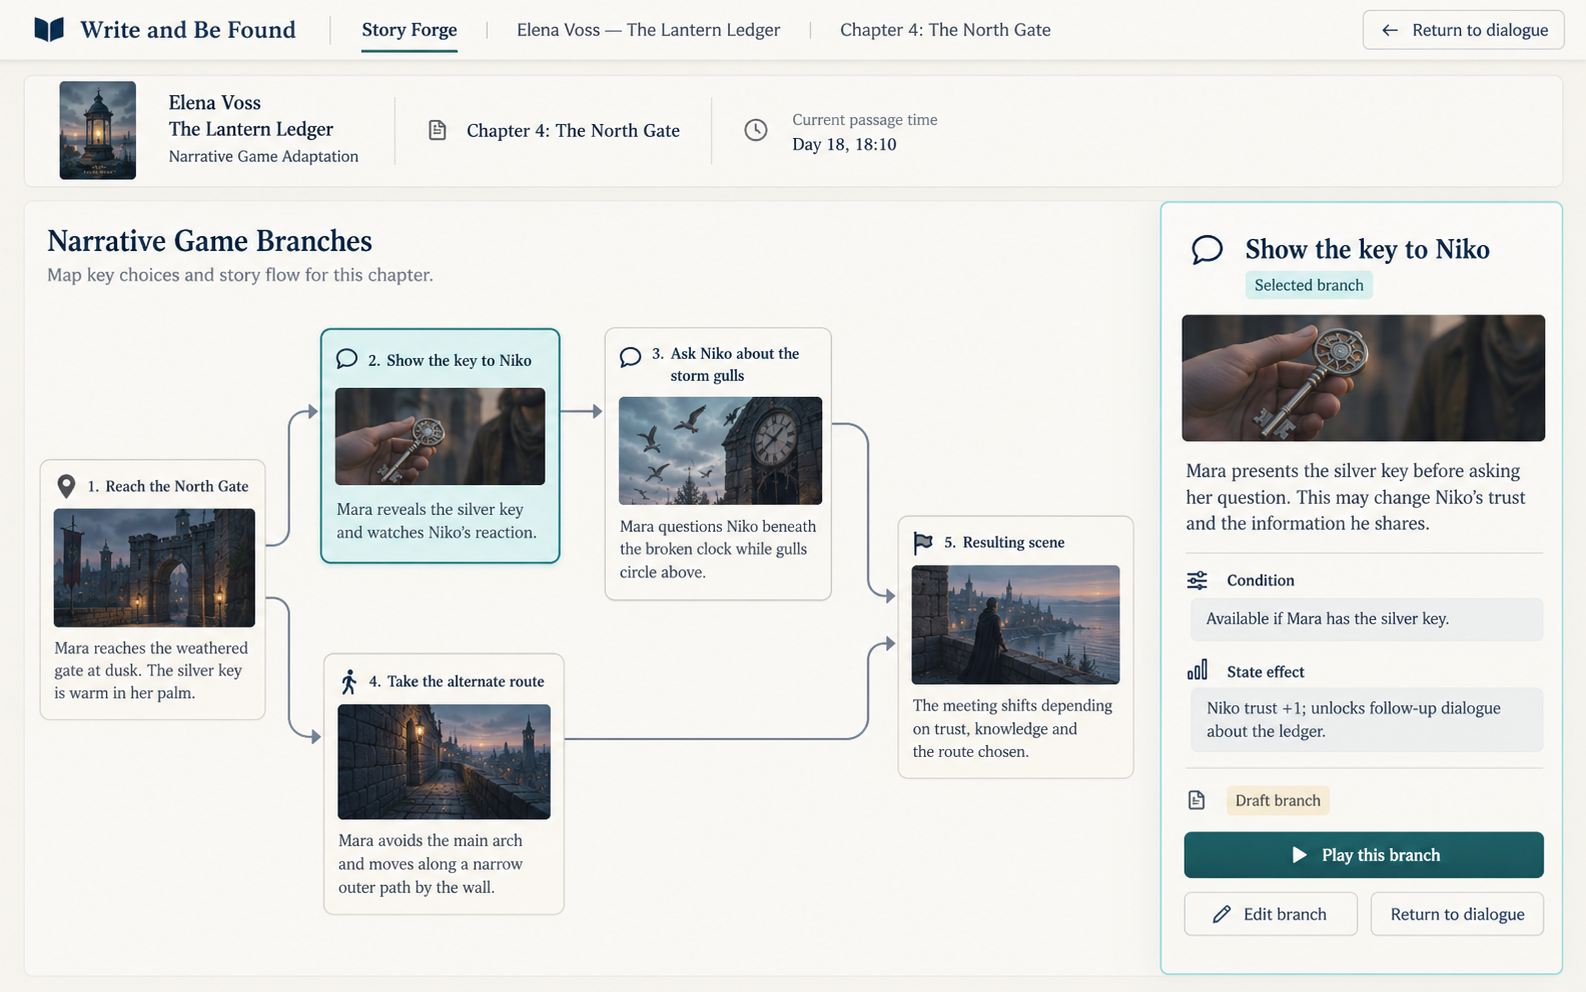
Task: Select node title '5. Resulting scene'
Action: point(1004,542)
